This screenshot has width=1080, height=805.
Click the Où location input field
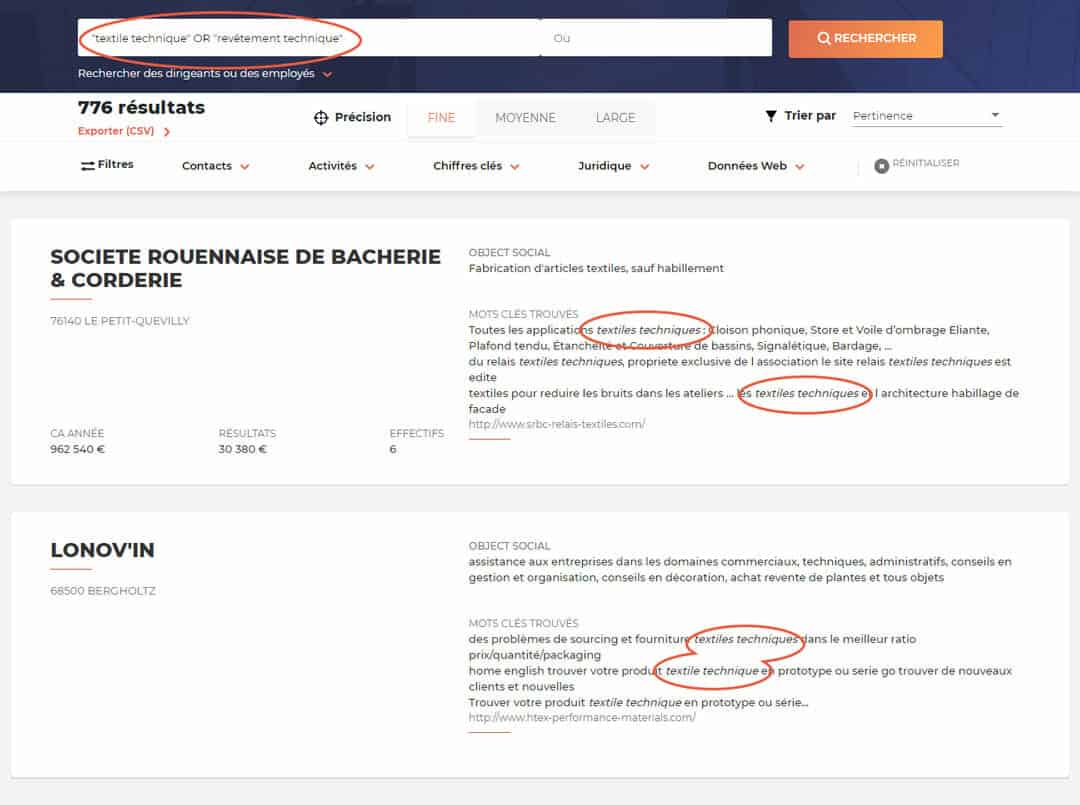coord(656,38)
